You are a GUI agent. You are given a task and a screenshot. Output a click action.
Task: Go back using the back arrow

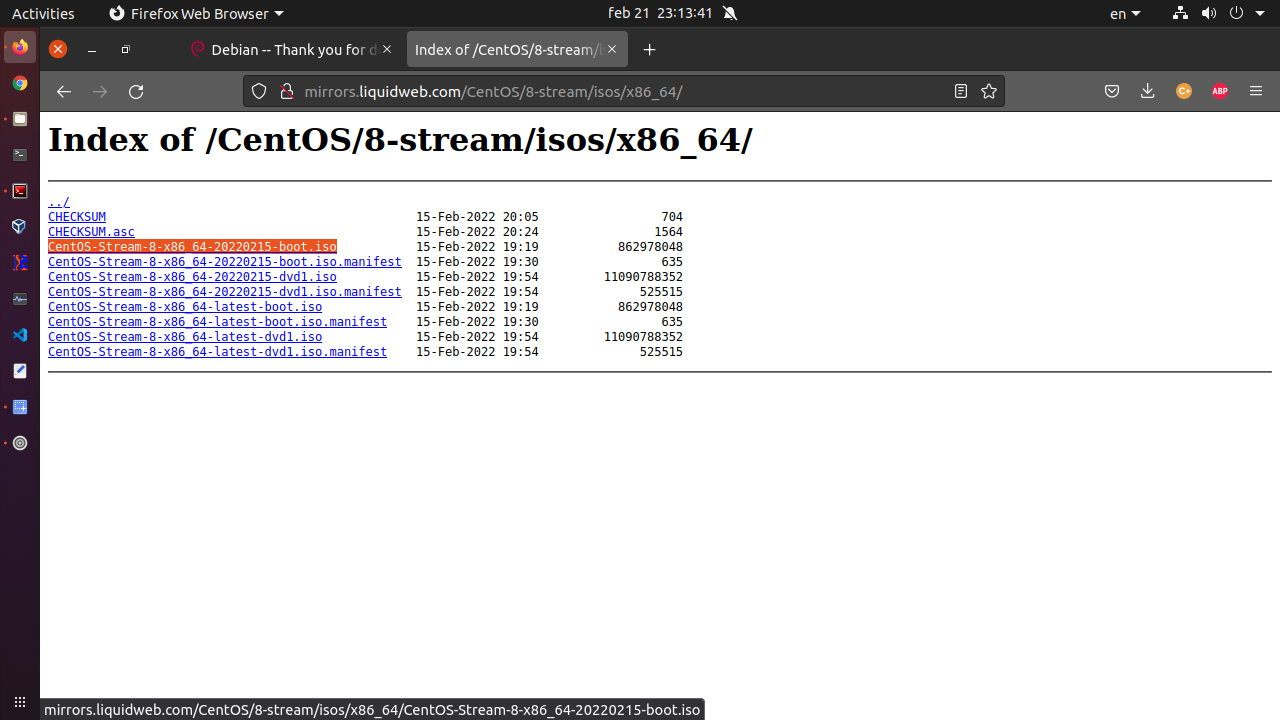(64, 91)
